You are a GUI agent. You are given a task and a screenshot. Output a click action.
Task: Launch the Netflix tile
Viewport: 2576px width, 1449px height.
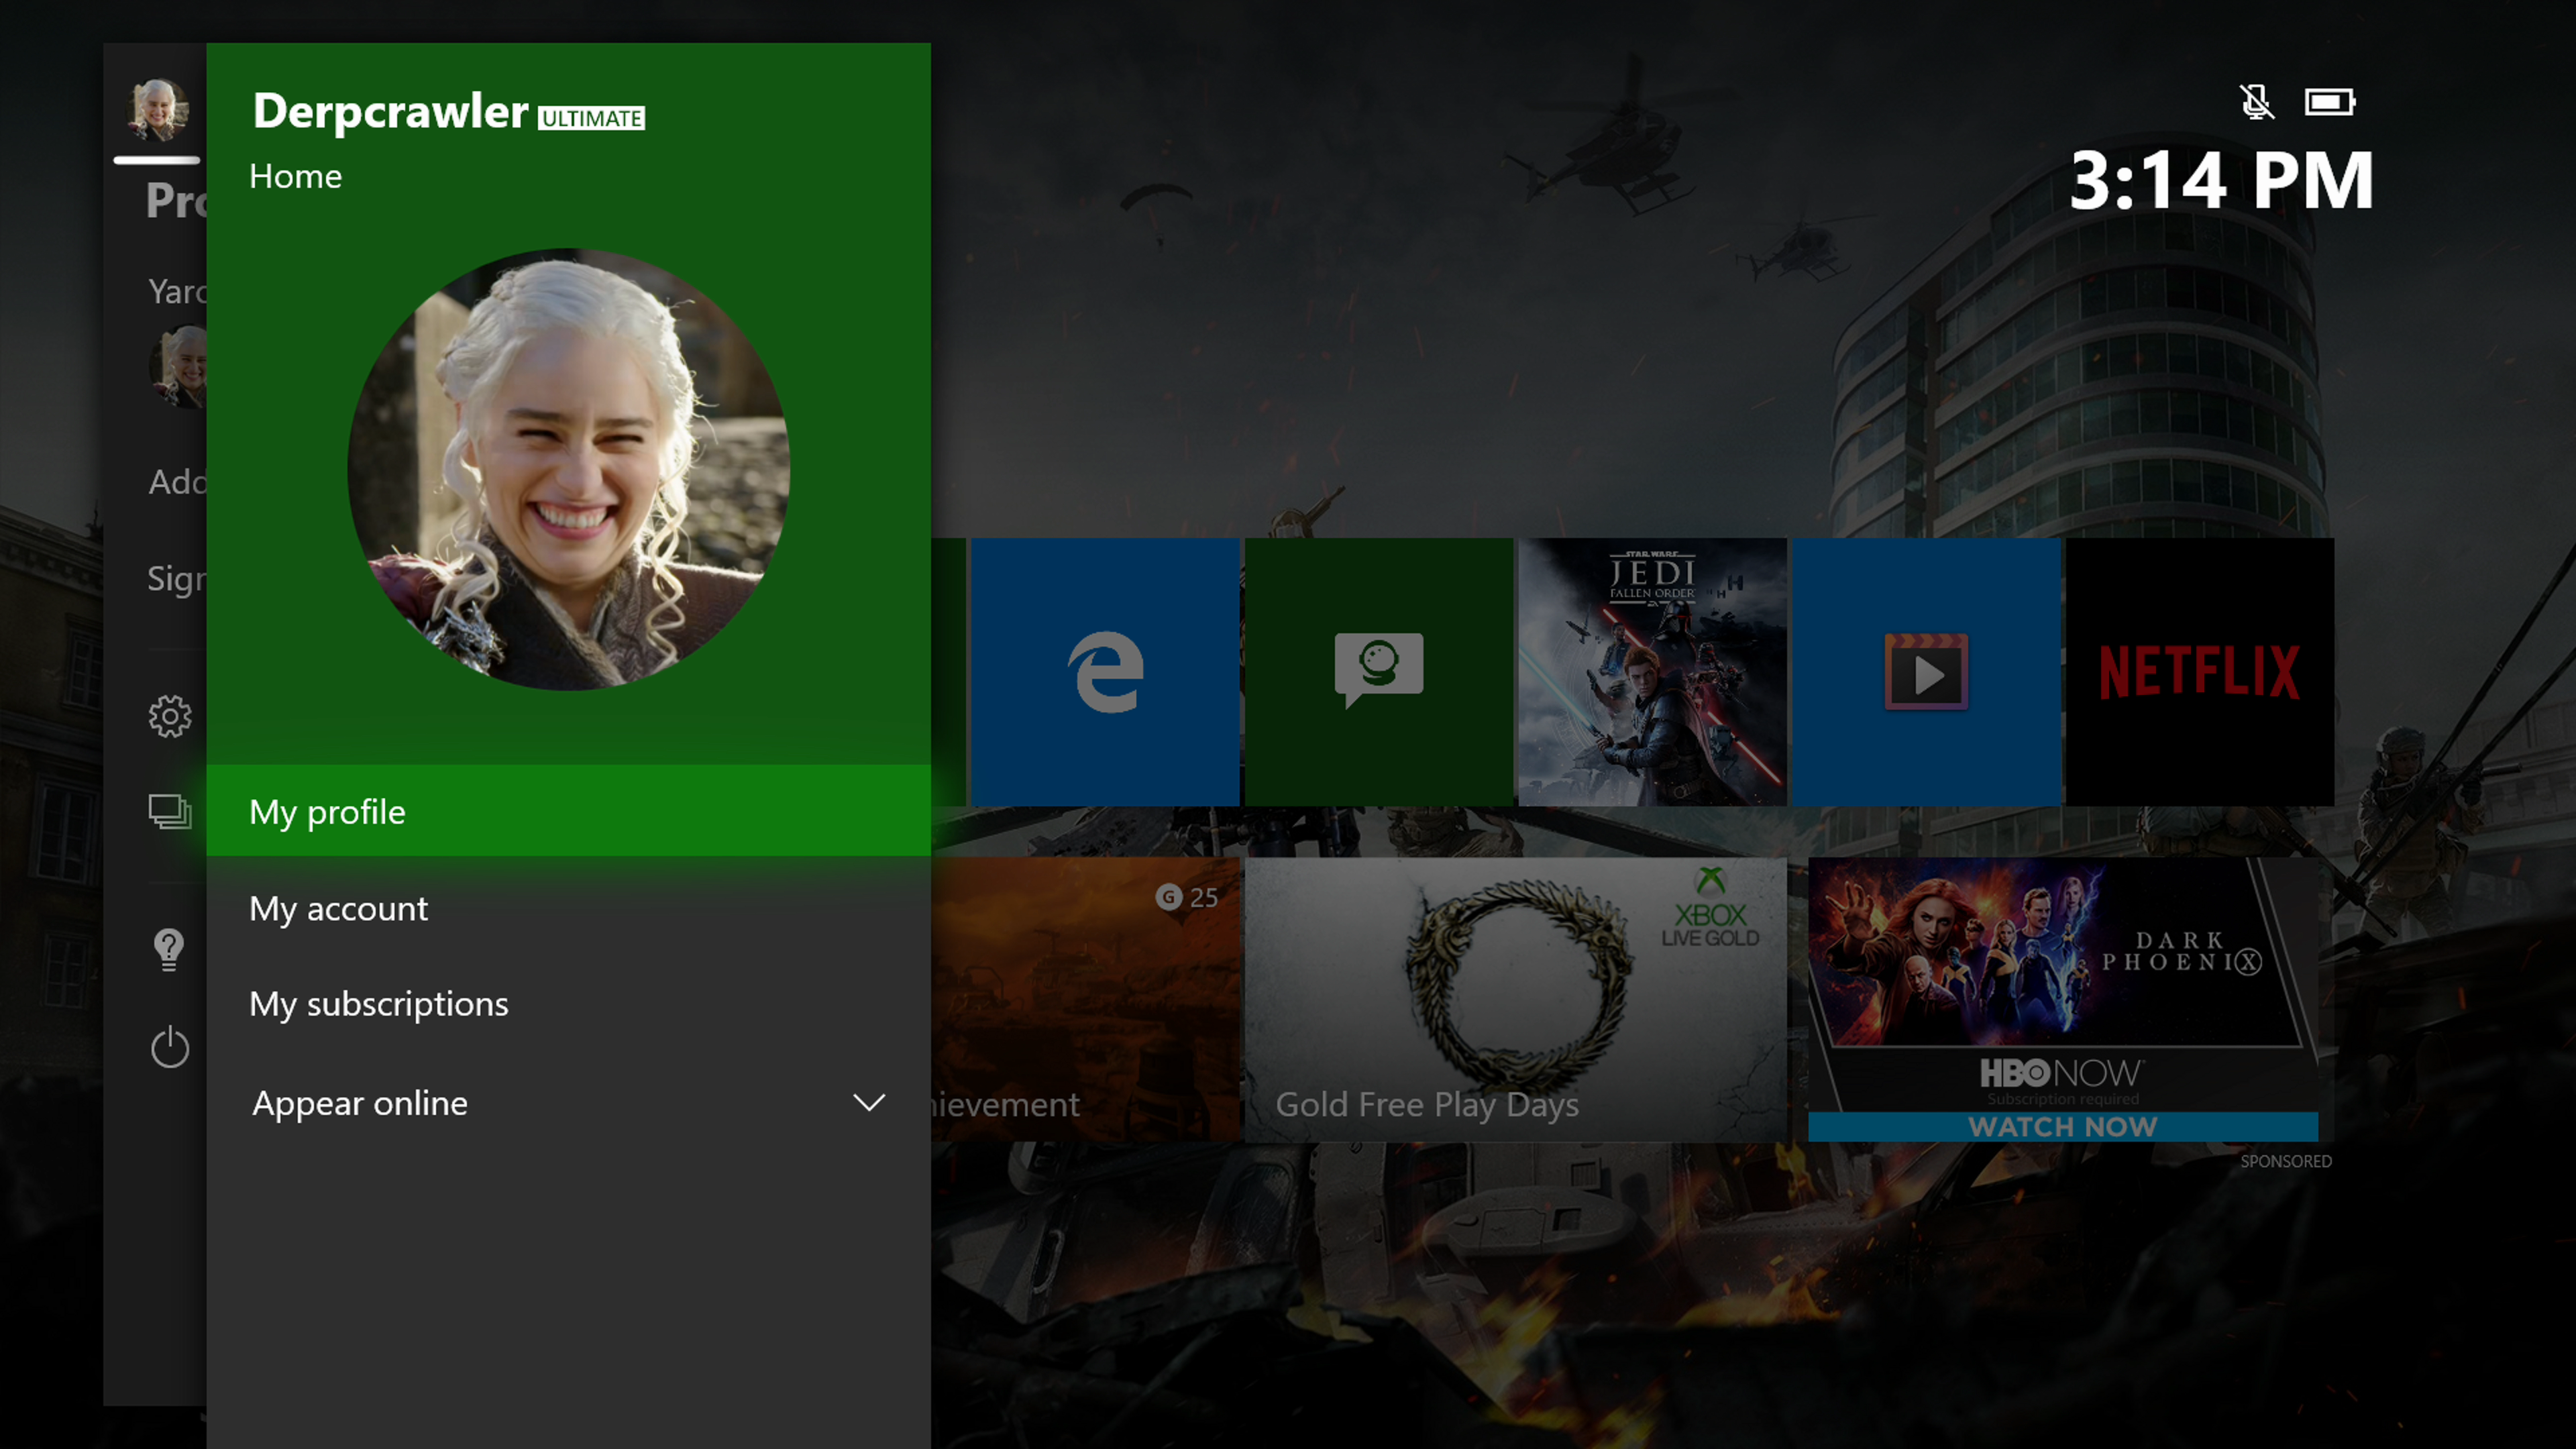(2200, 671)
